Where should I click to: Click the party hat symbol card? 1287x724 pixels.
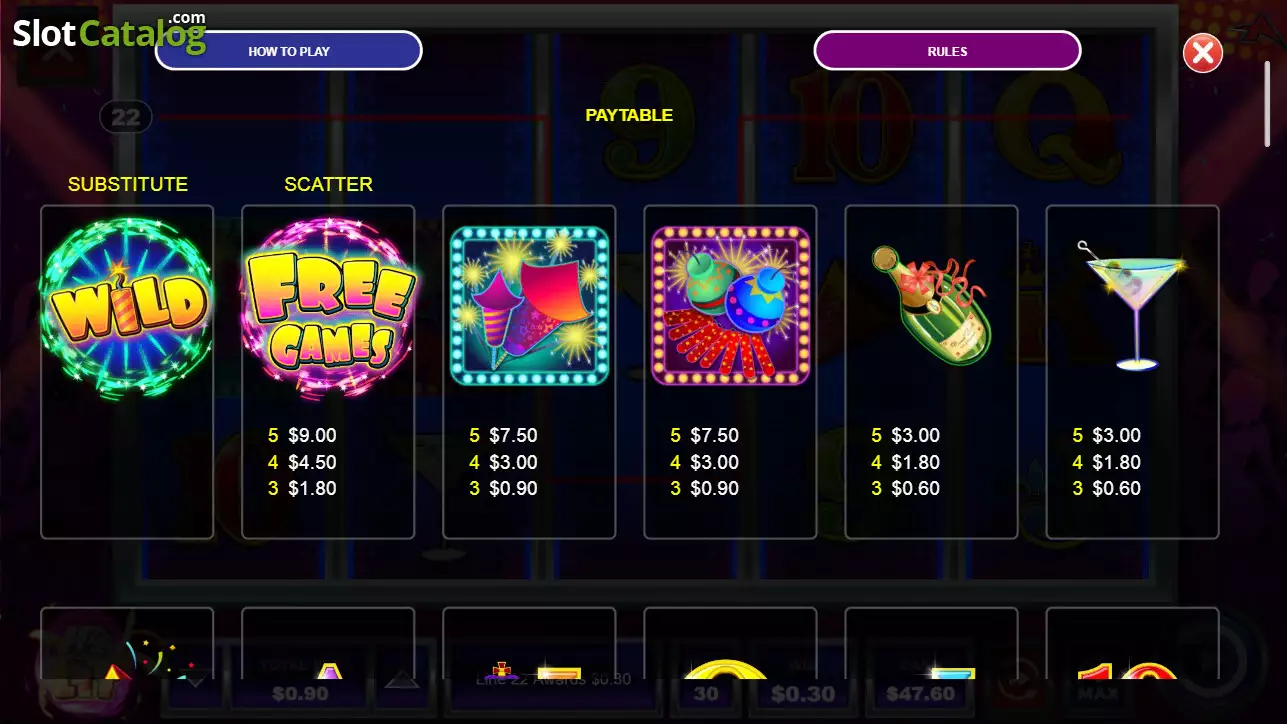point(127,643)
